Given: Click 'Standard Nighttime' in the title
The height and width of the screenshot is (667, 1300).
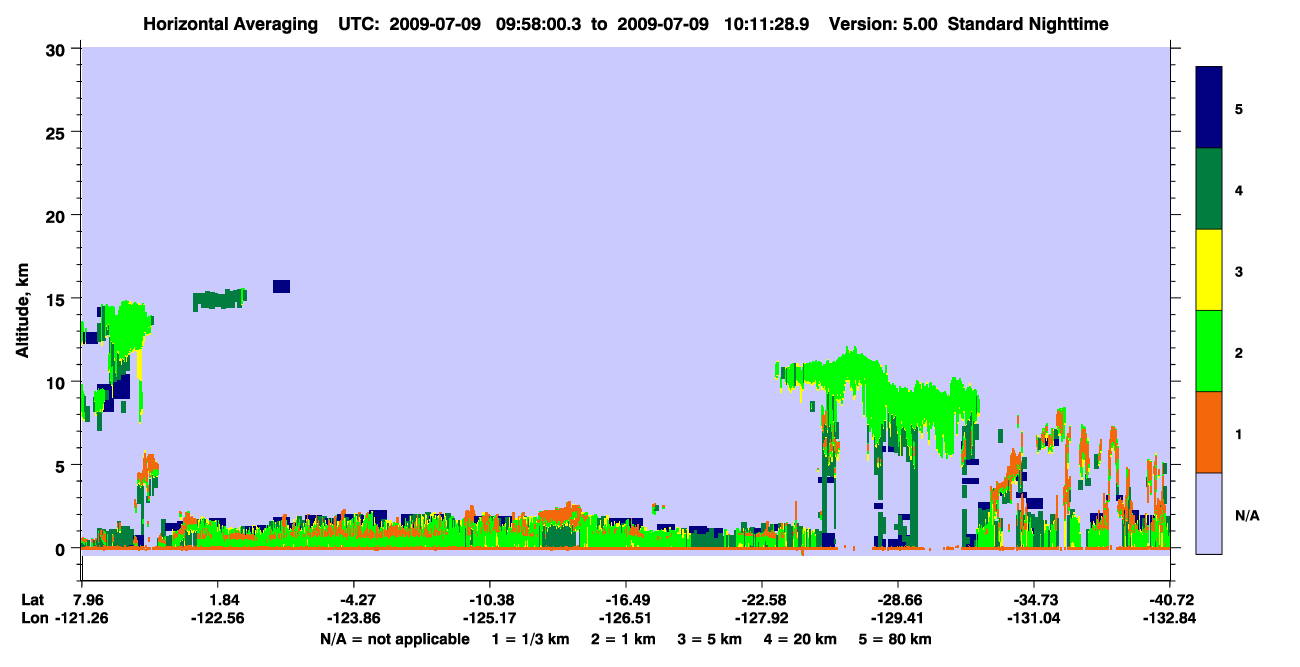Looking at the screenshot, I should (1029, 23).
